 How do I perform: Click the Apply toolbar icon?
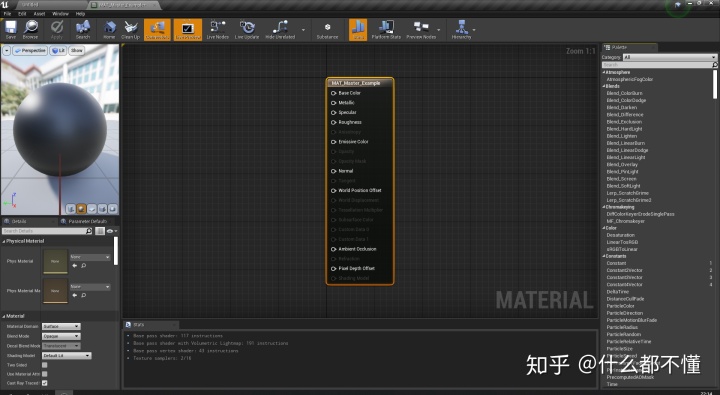pos(56,30)
